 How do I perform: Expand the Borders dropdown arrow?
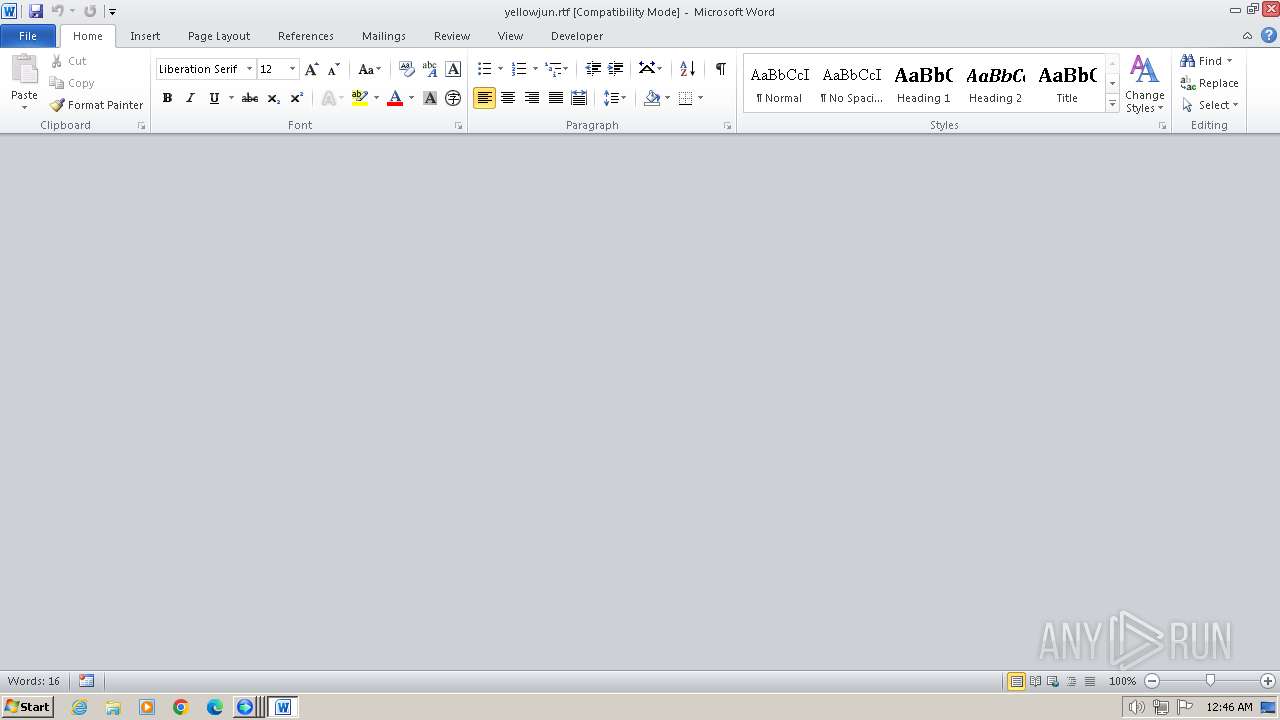coord(700,98)
